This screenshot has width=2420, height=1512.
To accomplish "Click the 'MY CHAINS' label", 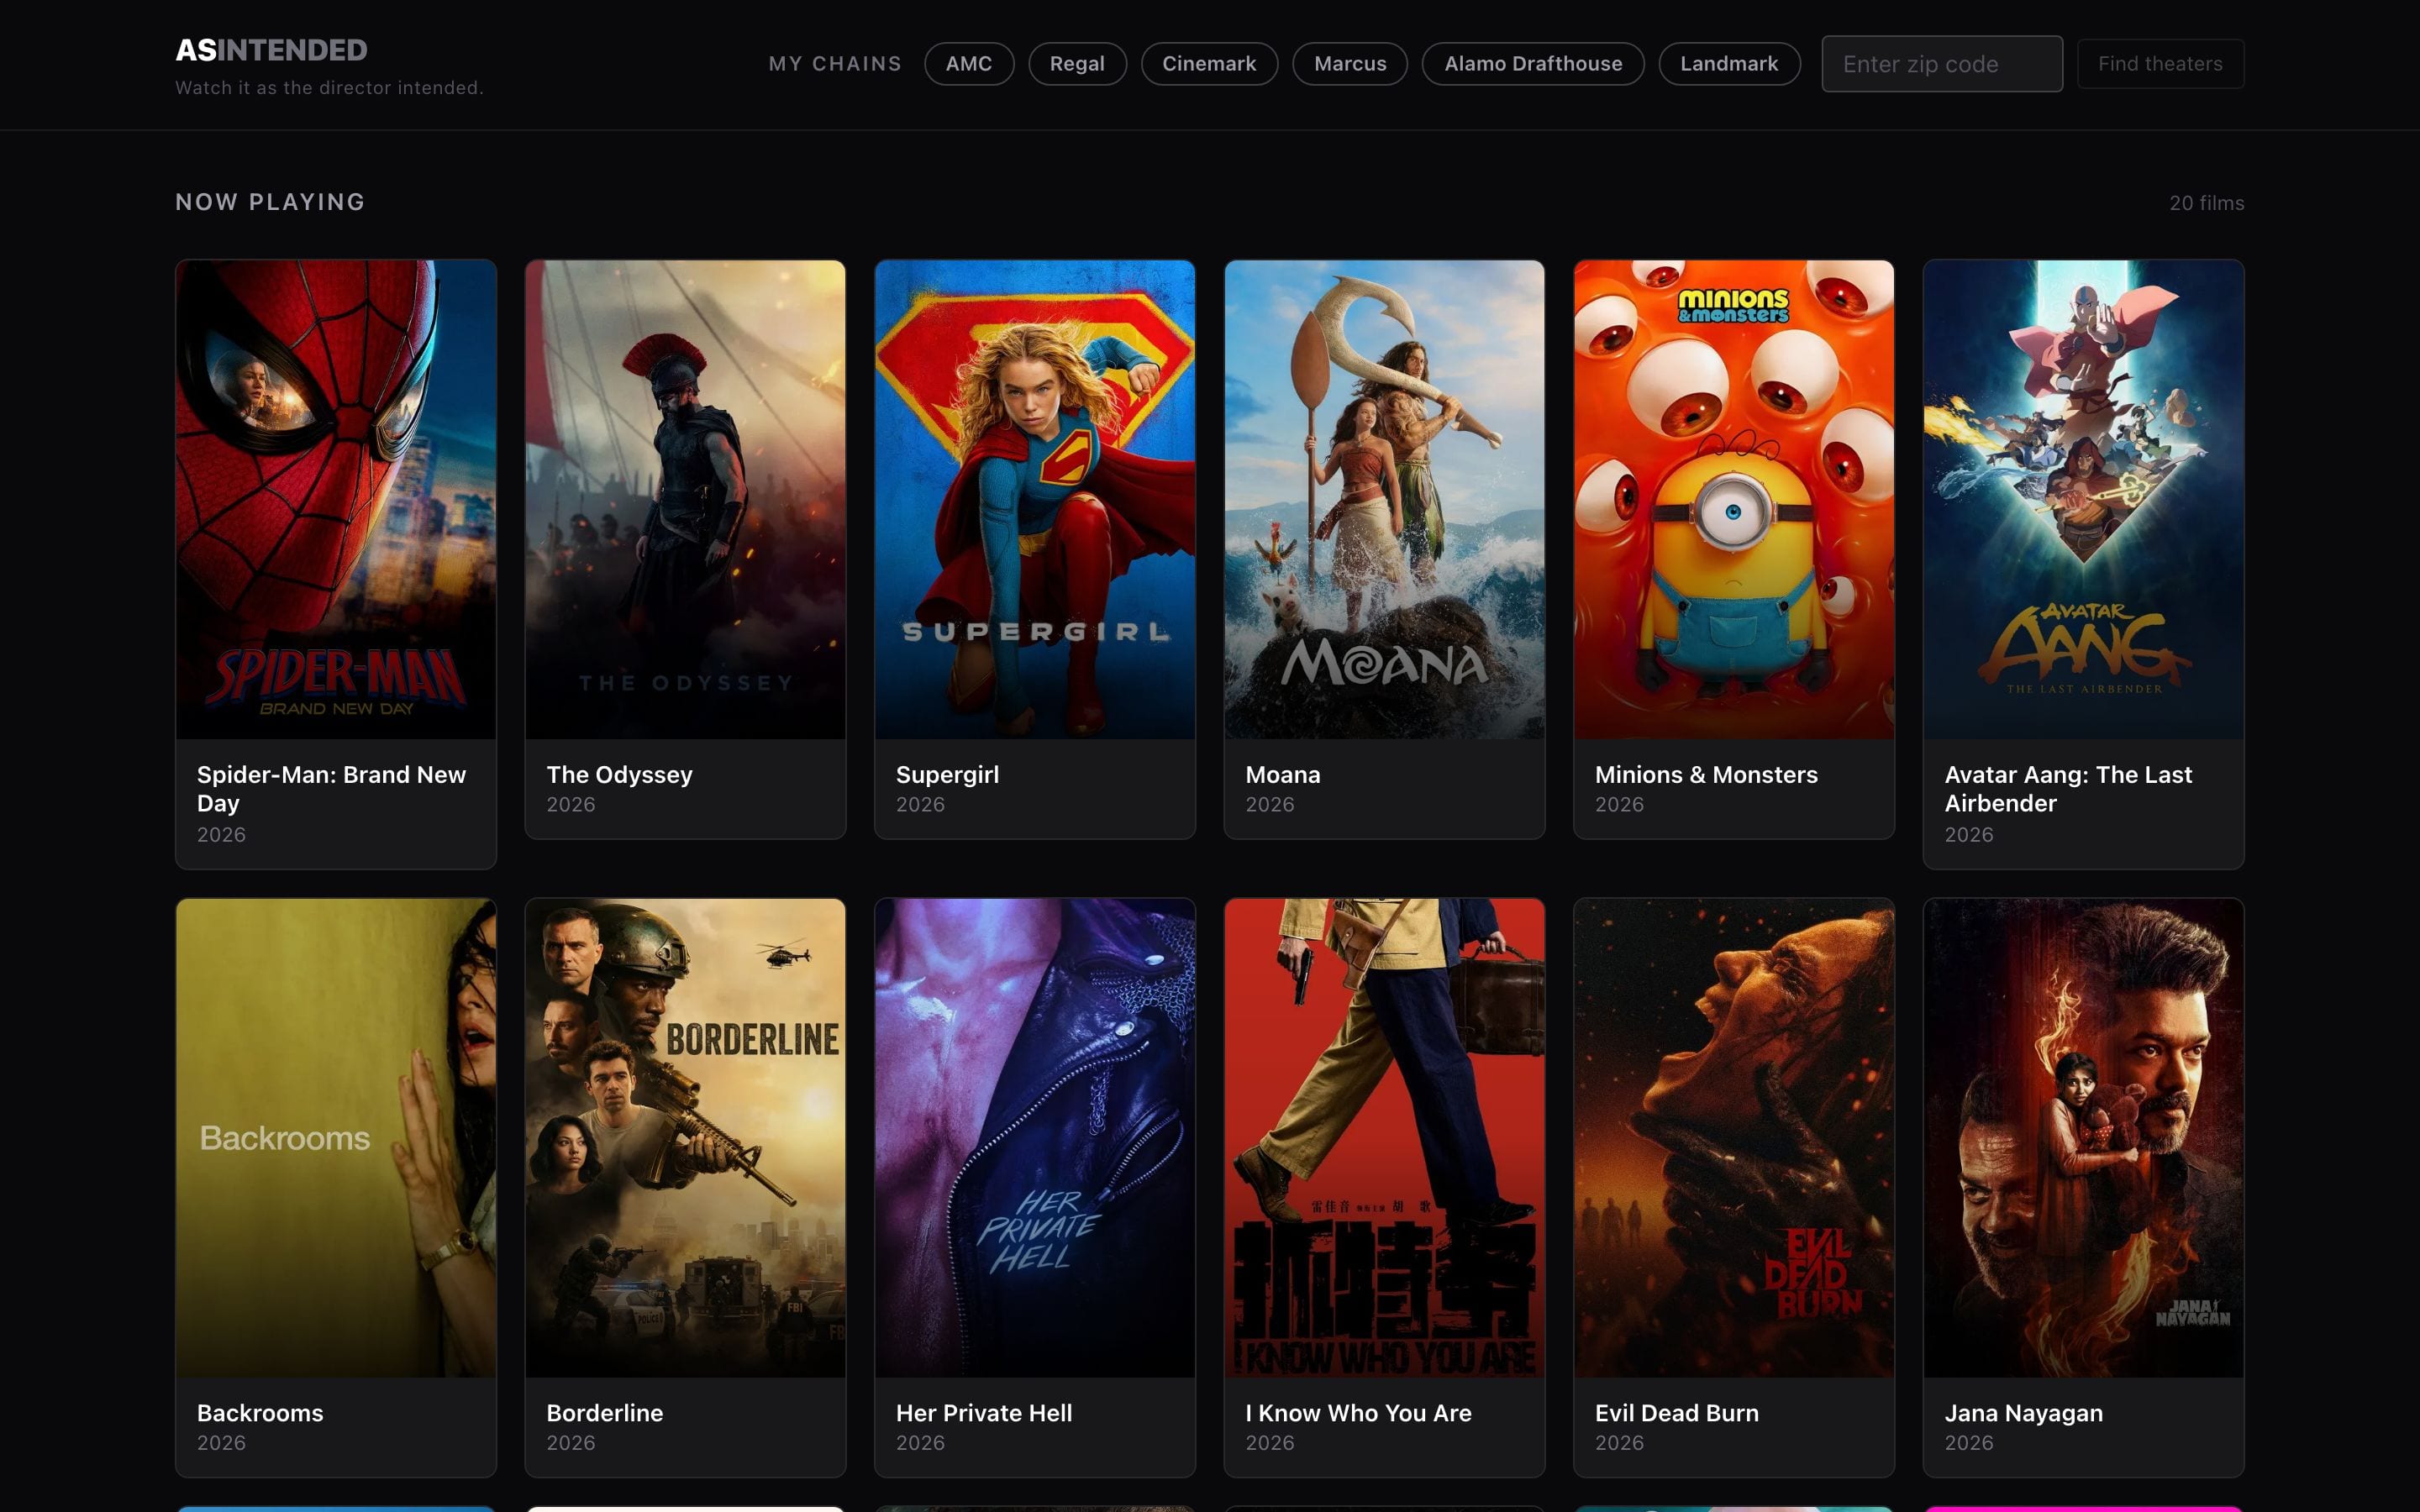I will 835,64.
